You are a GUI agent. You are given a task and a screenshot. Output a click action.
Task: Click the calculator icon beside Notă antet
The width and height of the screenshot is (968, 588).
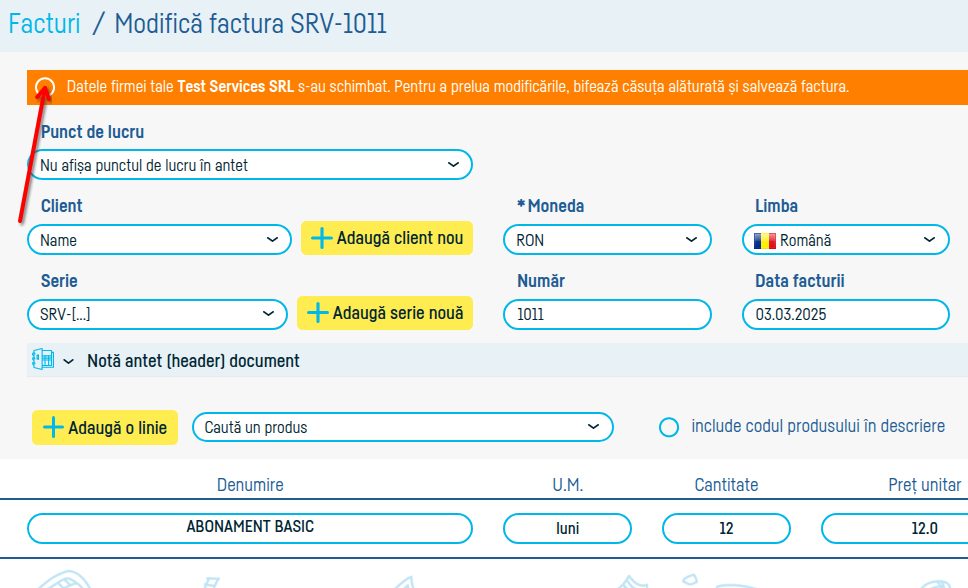43,361
